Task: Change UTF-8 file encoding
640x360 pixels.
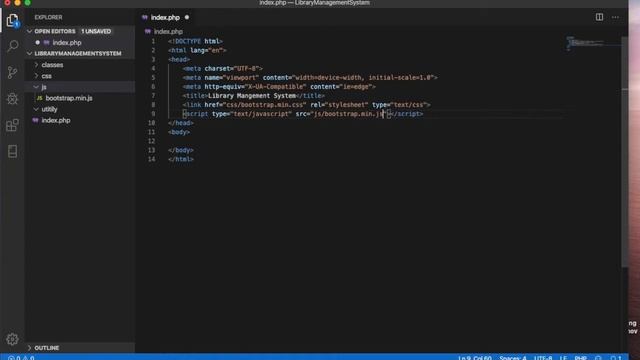Action: click(x=543, y=358)
